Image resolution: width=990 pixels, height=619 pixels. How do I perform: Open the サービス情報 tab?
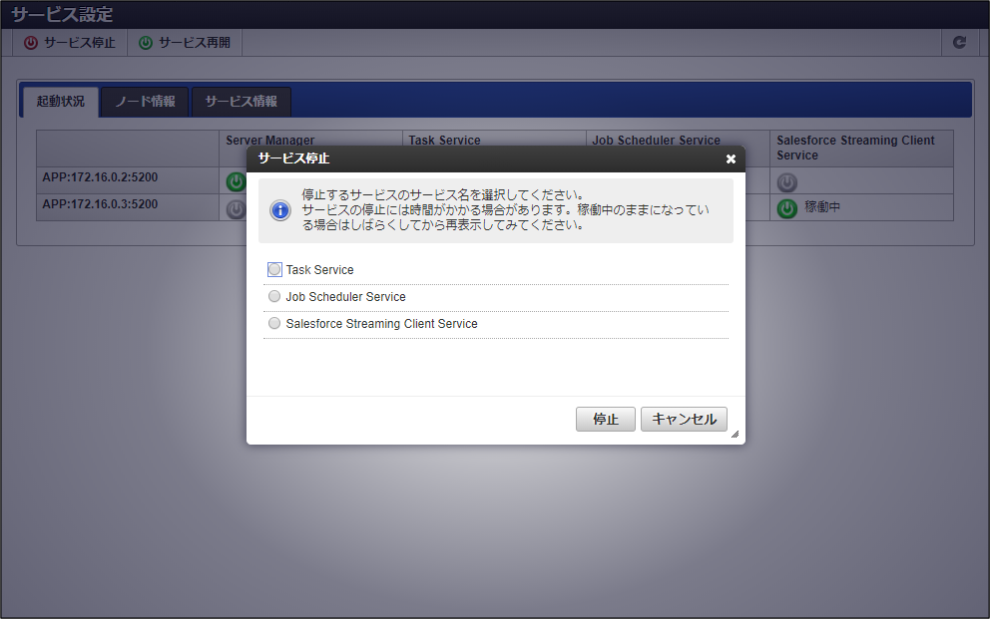pos(241,102)
